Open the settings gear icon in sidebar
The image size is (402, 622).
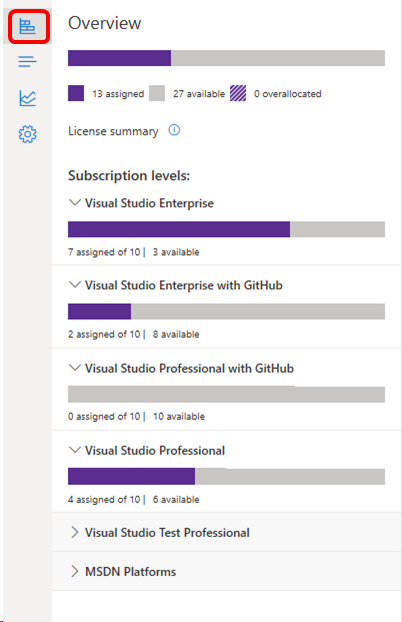(27, 134)
